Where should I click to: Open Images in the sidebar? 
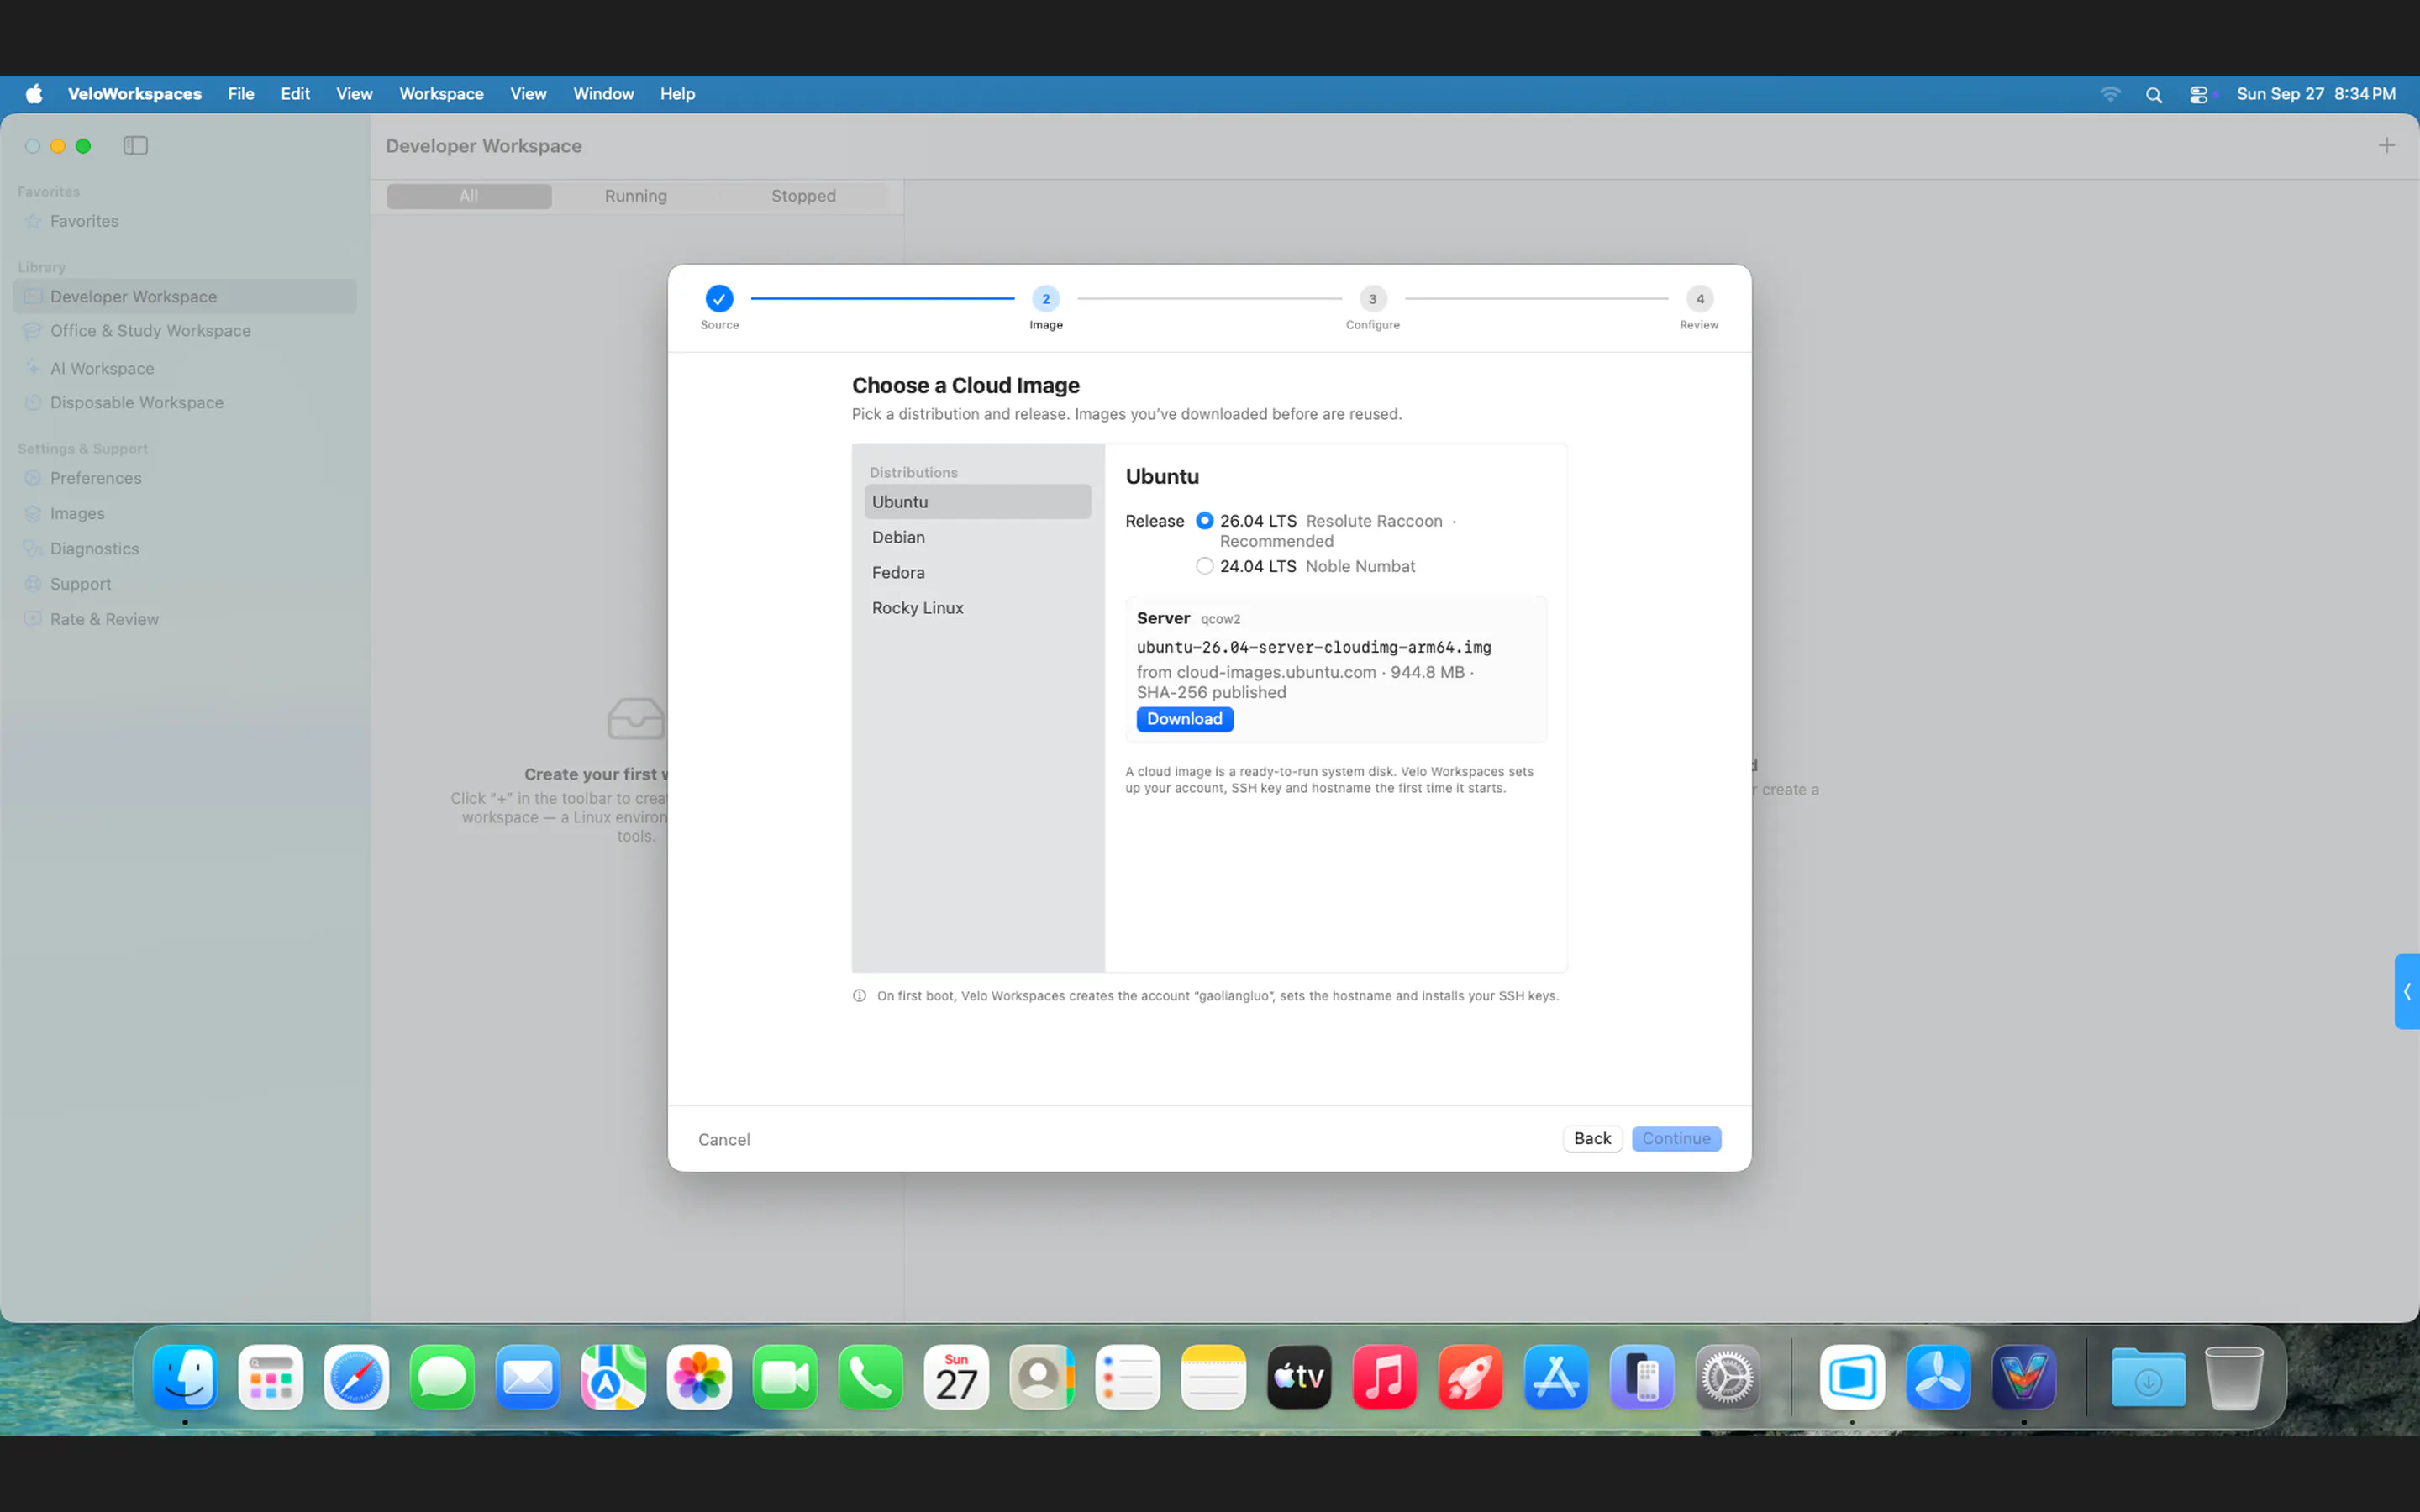point(184,513)
